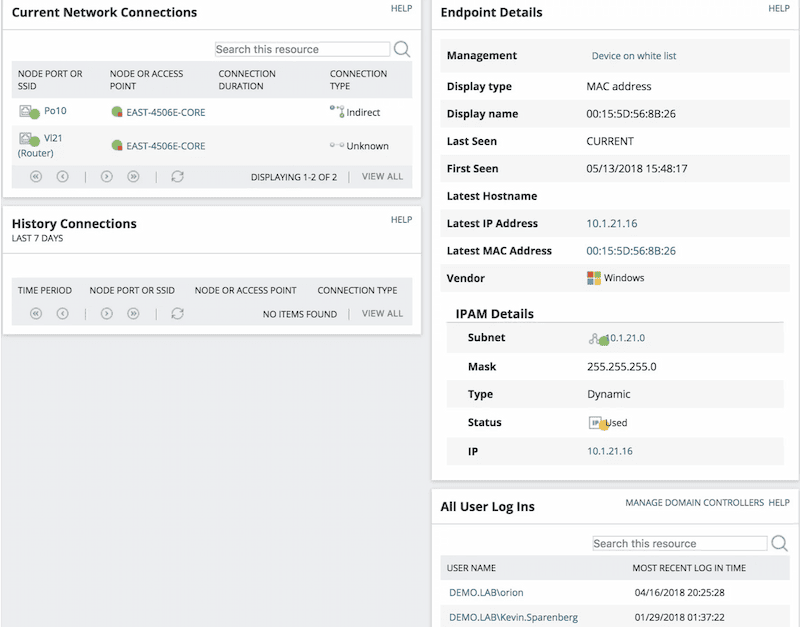The width and height of the screenshot is (800, 627).
Task: Click next page arrow in History Connections
Action: pos(106,313)
